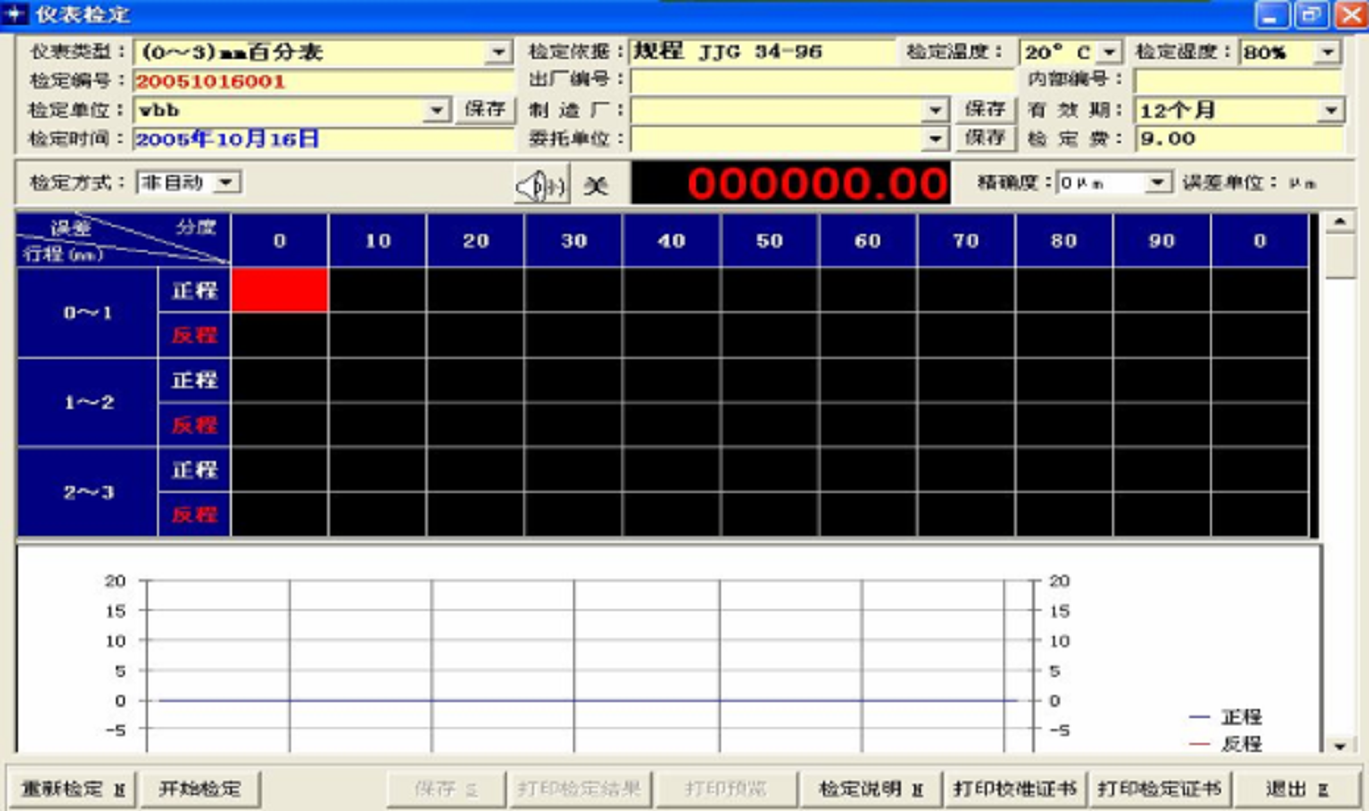Expand the 检定温度 dropdown

click(x=1109, y=52)
